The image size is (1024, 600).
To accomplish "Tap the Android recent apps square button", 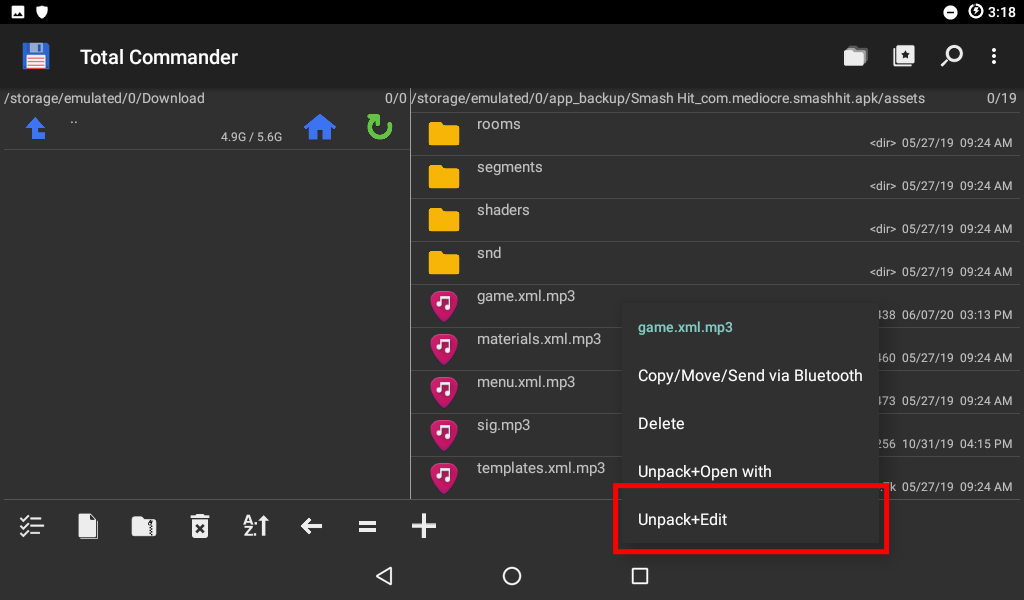I will [640, 576].
